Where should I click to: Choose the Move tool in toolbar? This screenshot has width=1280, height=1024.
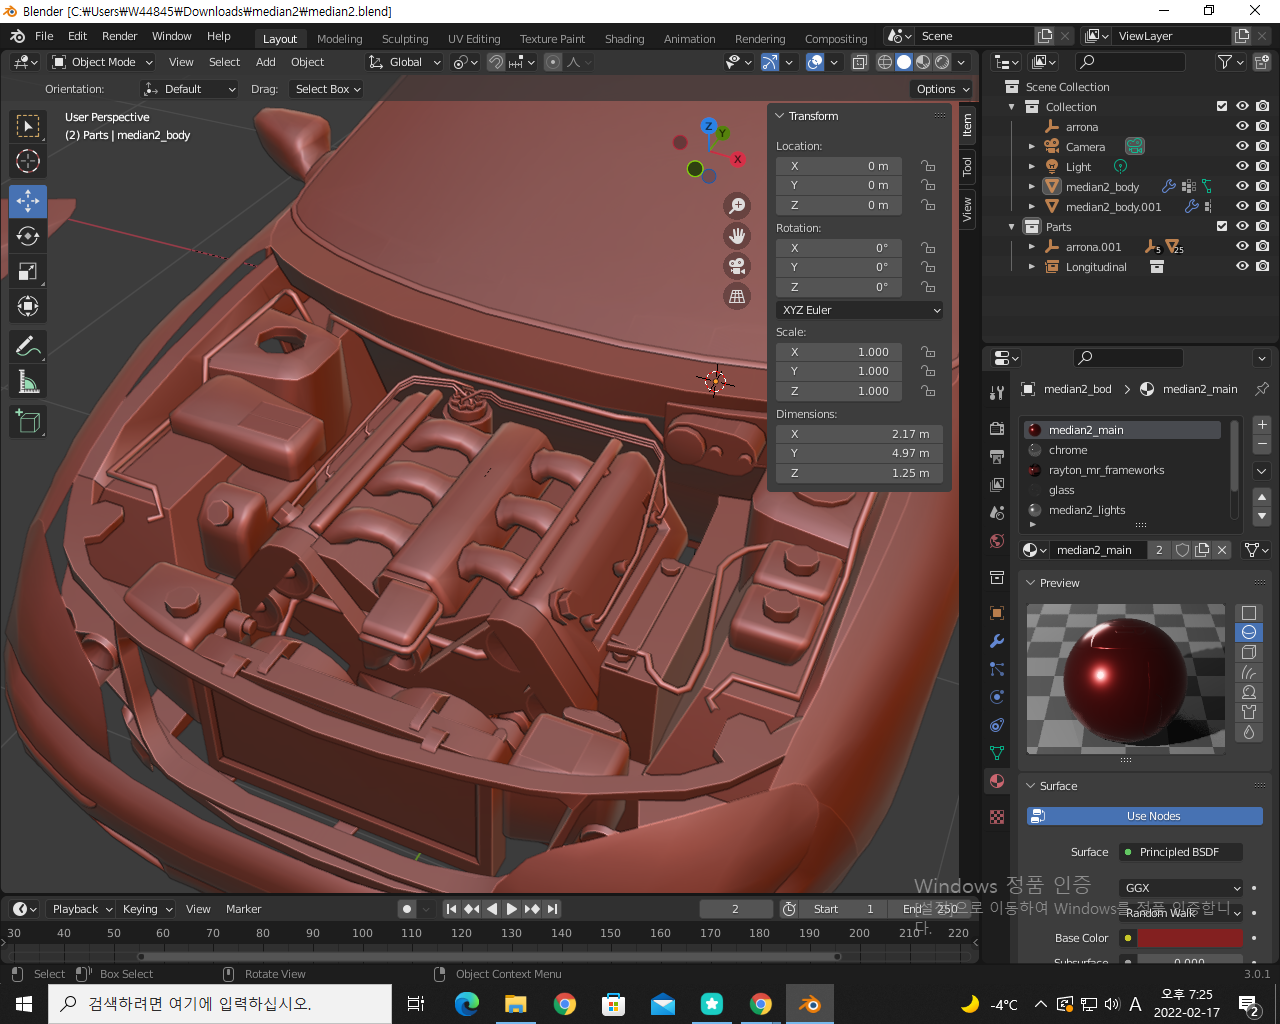pos(28,201)
